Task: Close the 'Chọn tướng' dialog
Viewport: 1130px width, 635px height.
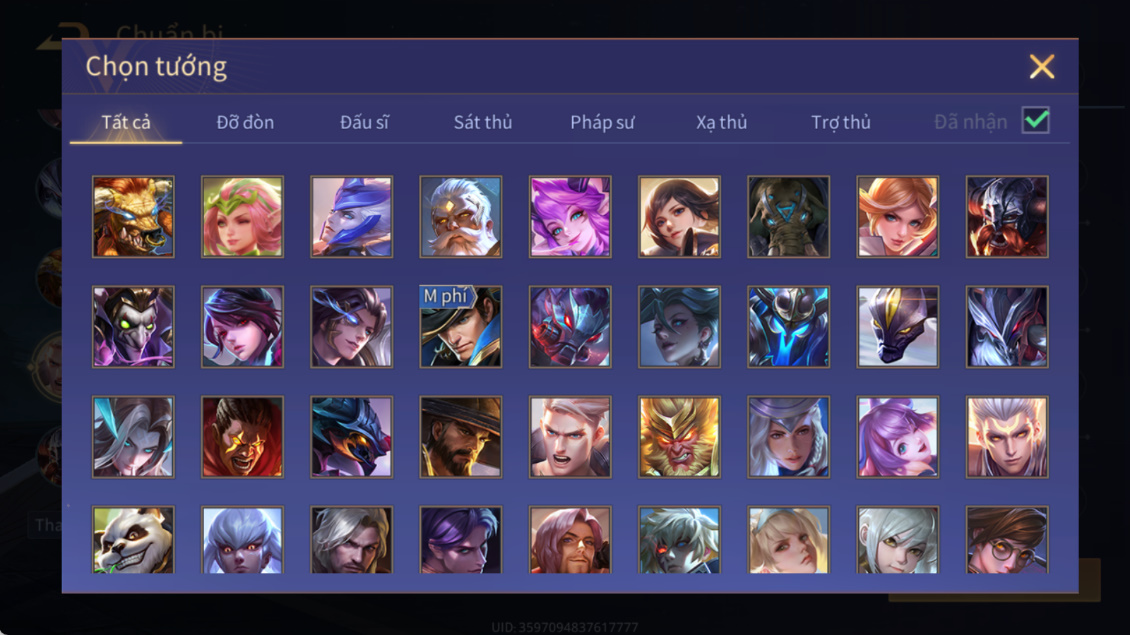Action: pos(1041,66)
